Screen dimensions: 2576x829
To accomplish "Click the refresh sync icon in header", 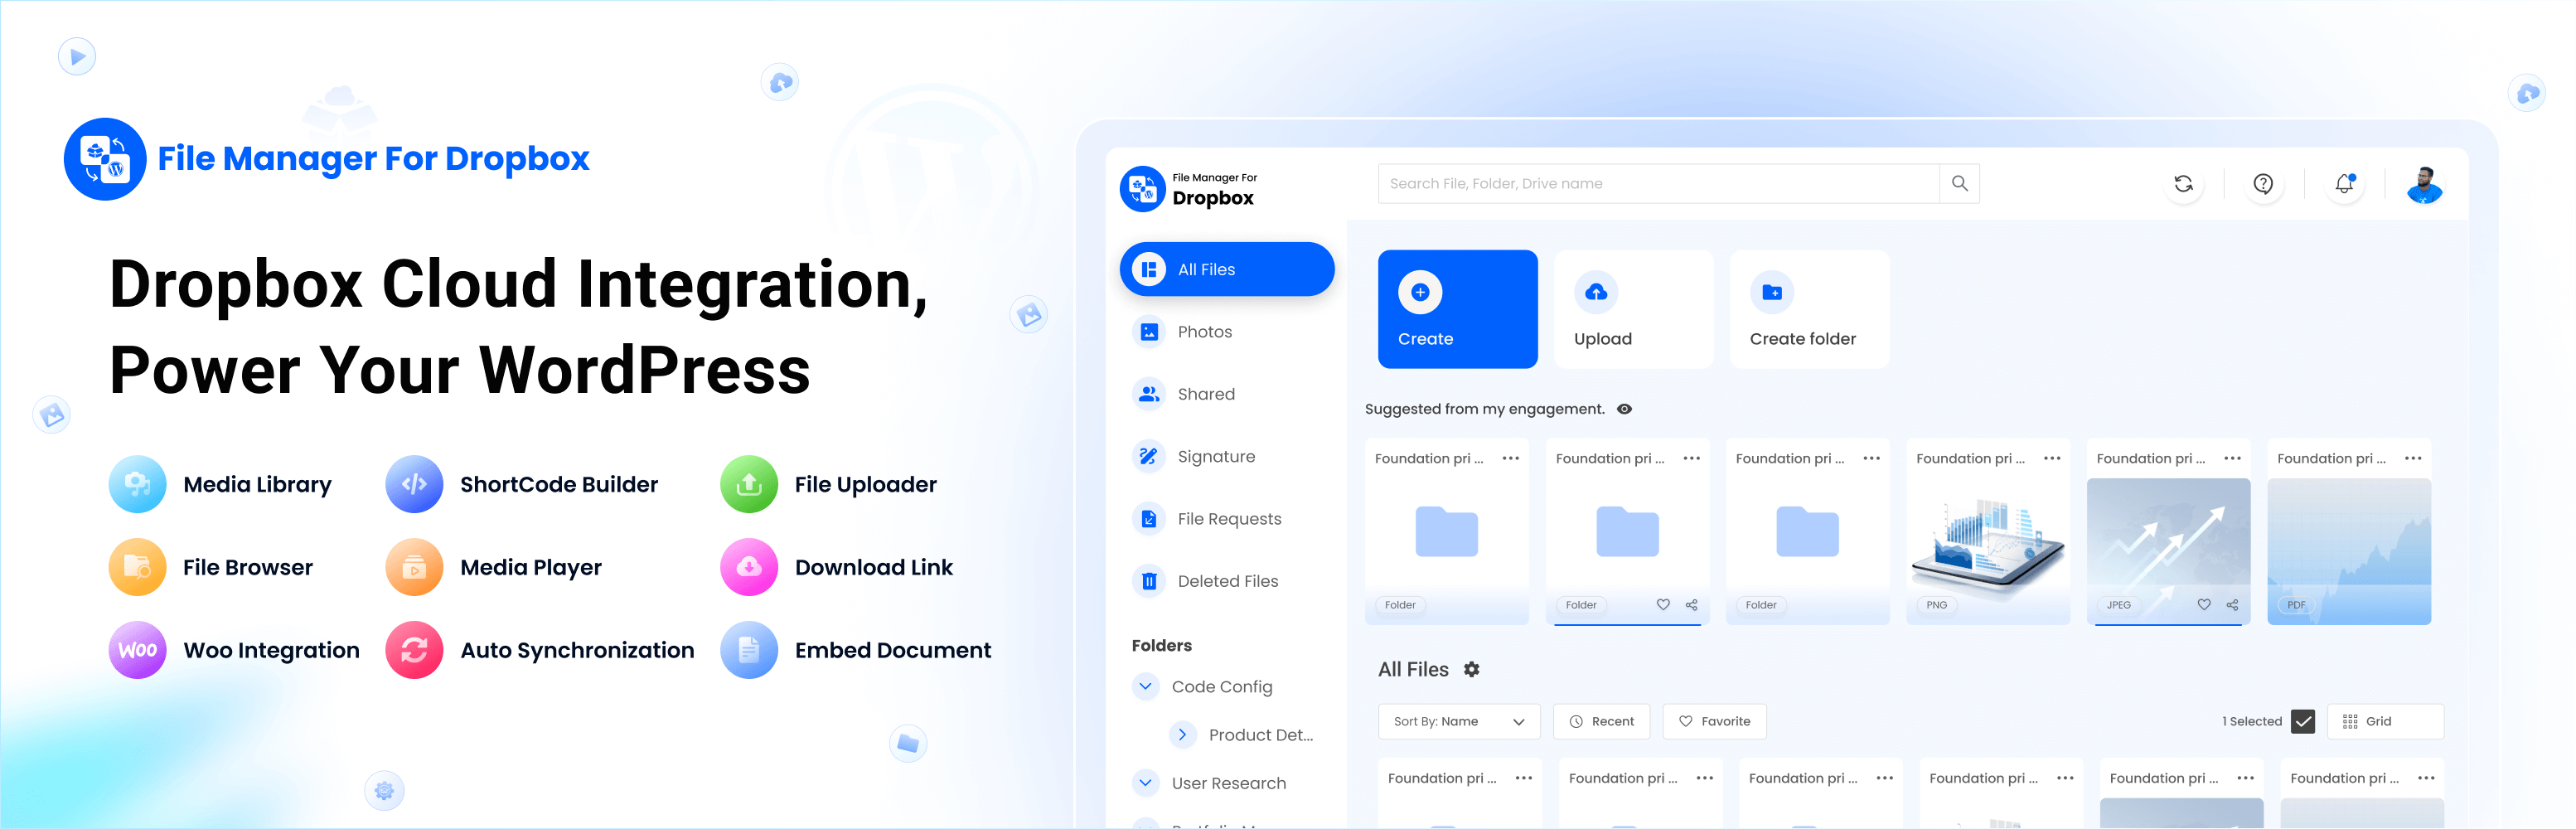I will (x=2183, y=184).
